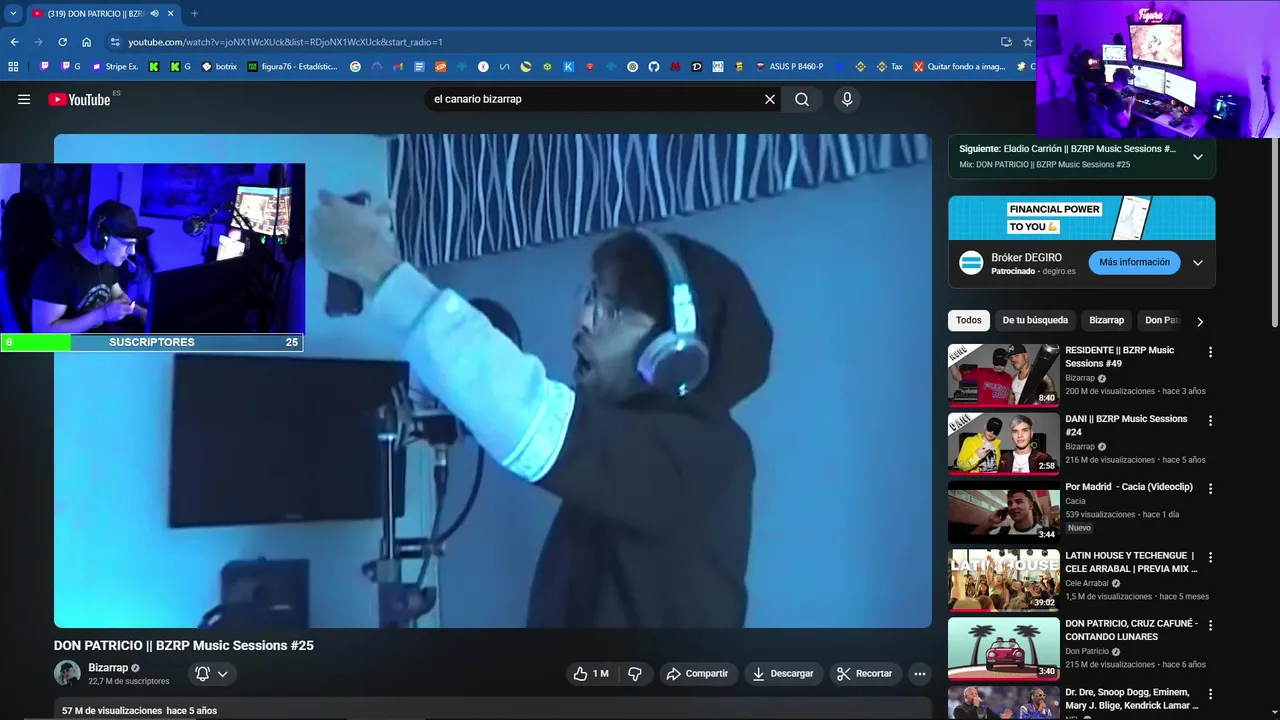Open the install app icon in address bar
This screenshot has height=720, width=1280.
1006,42
